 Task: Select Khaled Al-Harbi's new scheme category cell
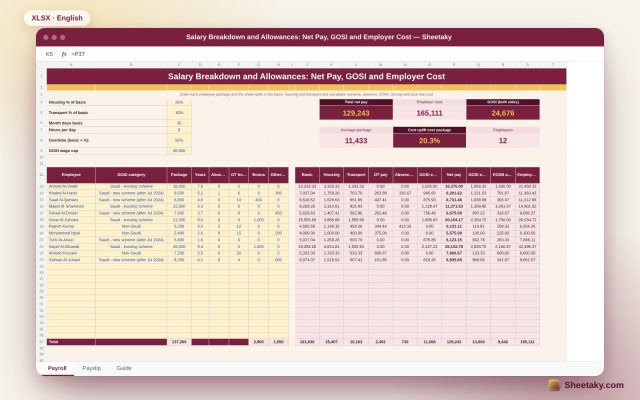[131, 193]
